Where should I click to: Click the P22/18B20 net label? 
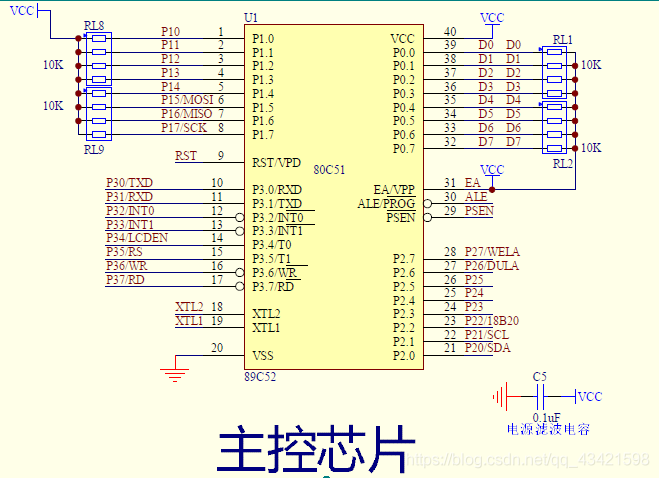(493, 320)
